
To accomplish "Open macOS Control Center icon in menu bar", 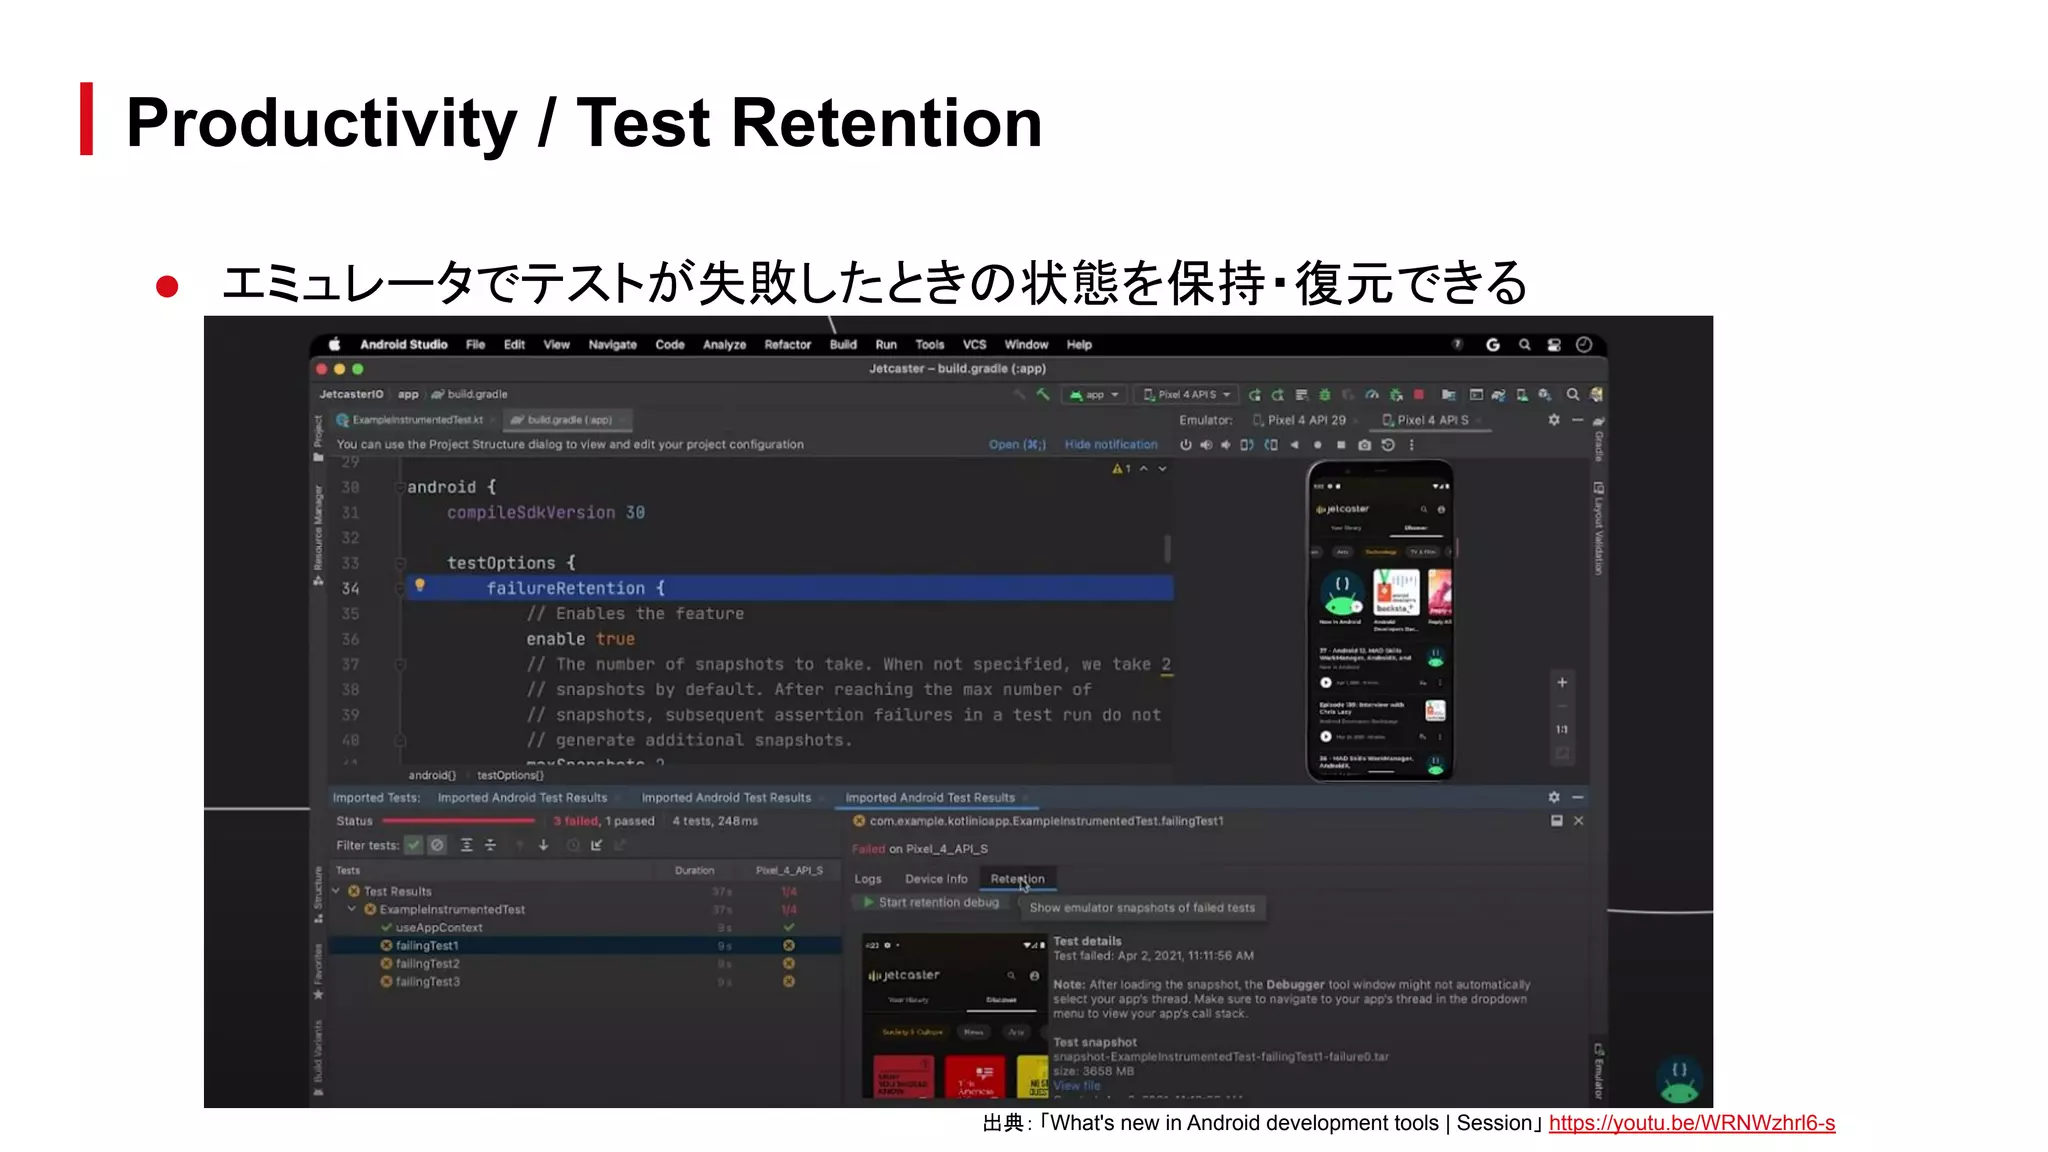I will [1554, 345].
